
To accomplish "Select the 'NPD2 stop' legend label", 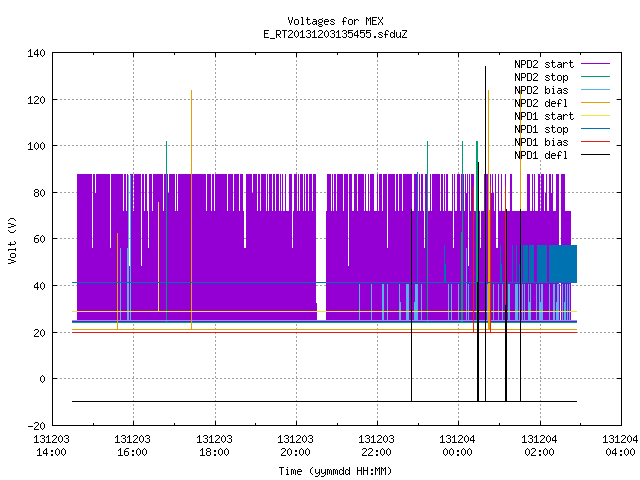I will coord(541,77).
